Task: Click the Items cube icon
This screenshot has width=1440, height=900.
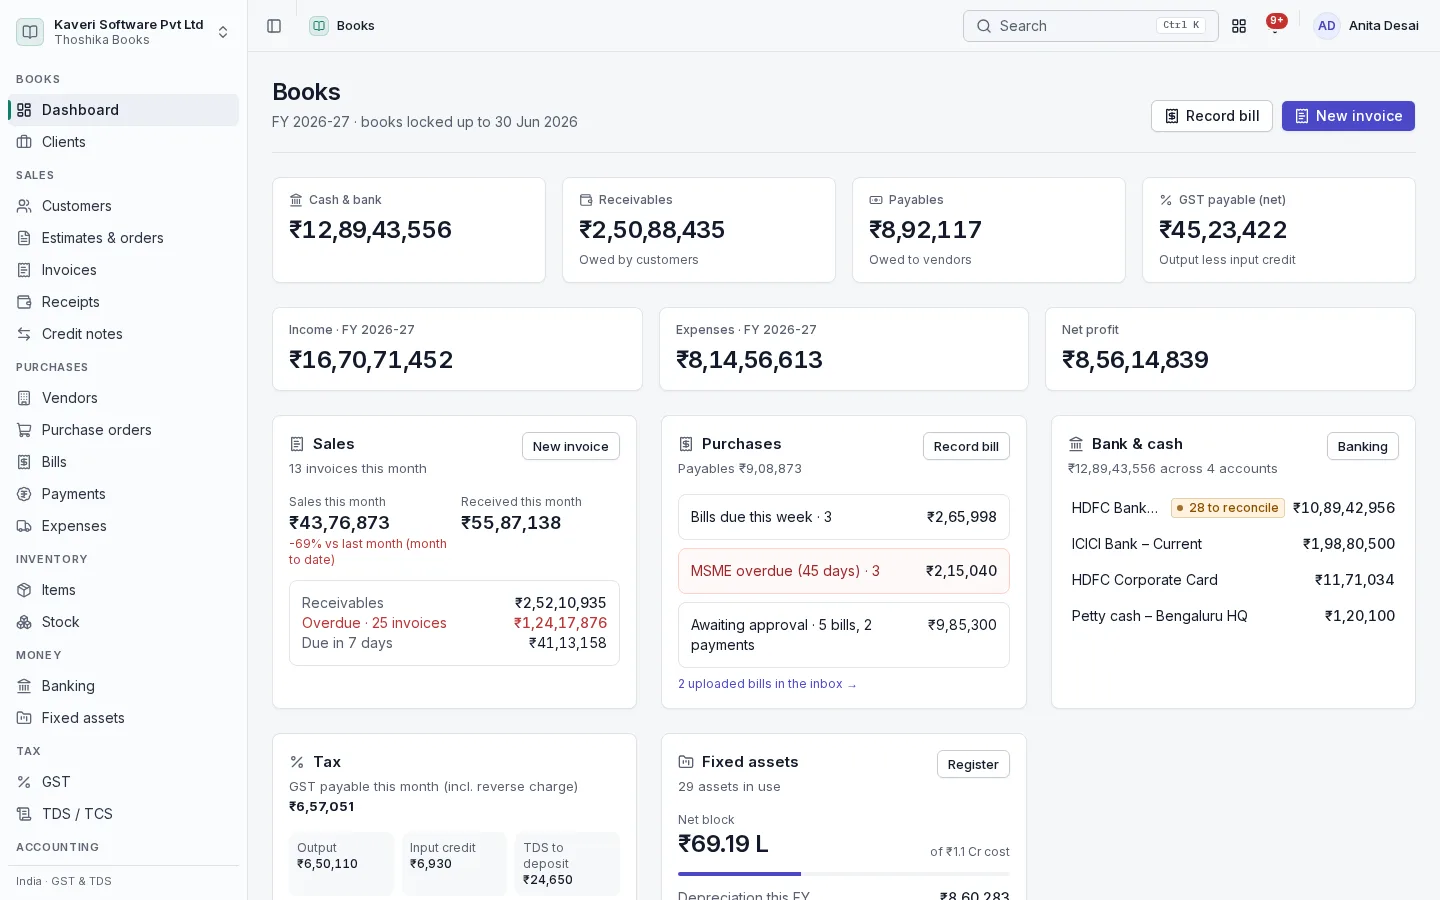Action: coord(24,590)
